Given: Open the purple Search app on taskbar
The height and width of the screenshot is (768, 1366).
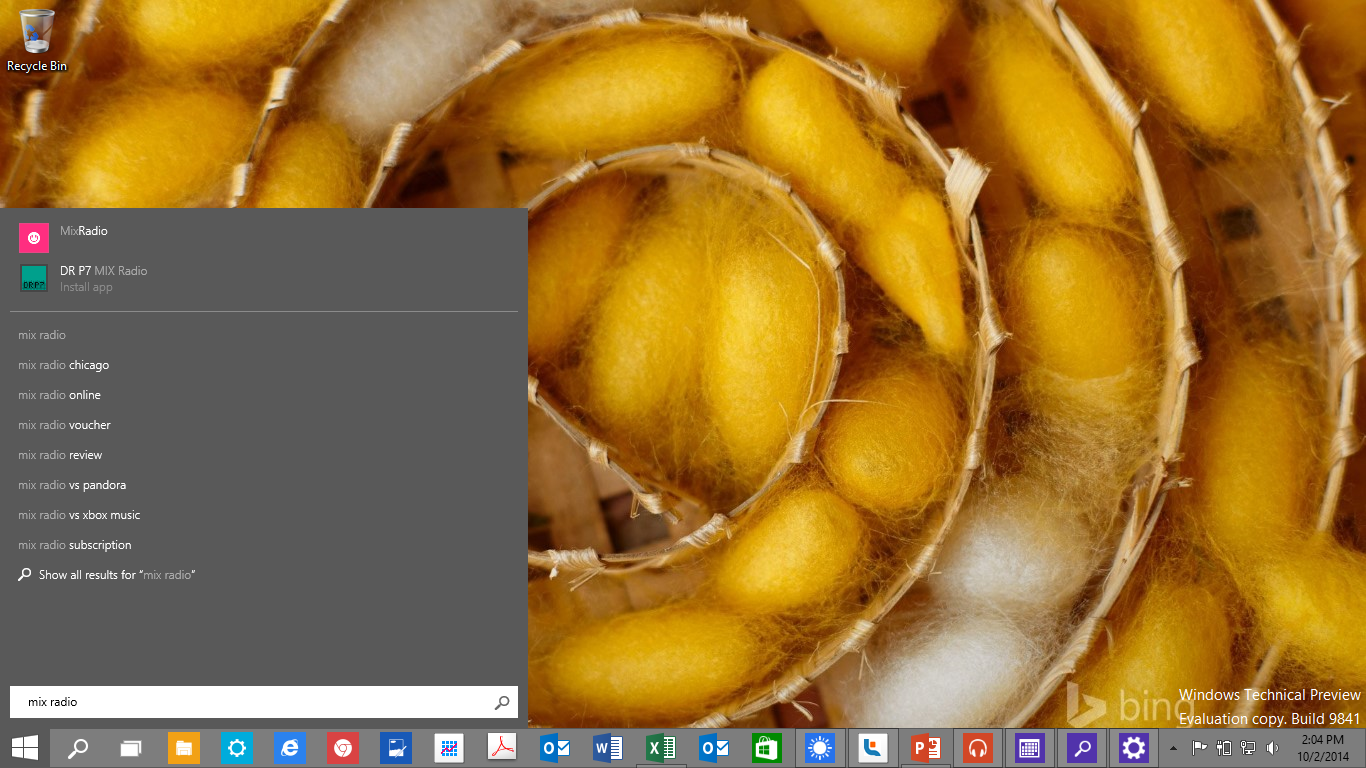Looking at the screenshot, I should point(1082,748).
